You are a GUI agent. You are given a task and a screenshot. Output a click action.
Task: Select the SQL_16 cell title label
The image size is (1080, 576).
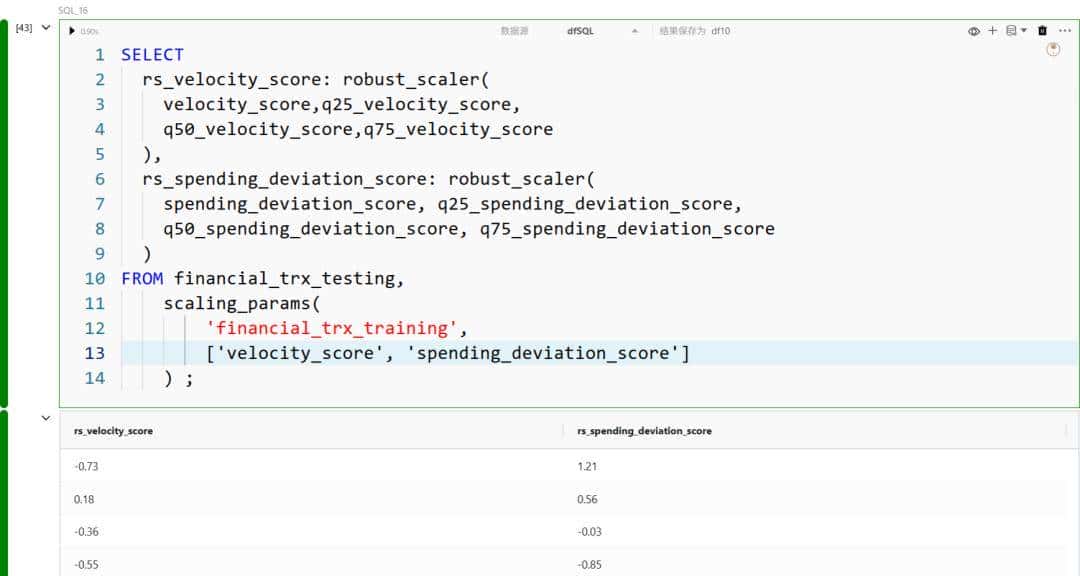pyautogui.click(x=73, y=10)
